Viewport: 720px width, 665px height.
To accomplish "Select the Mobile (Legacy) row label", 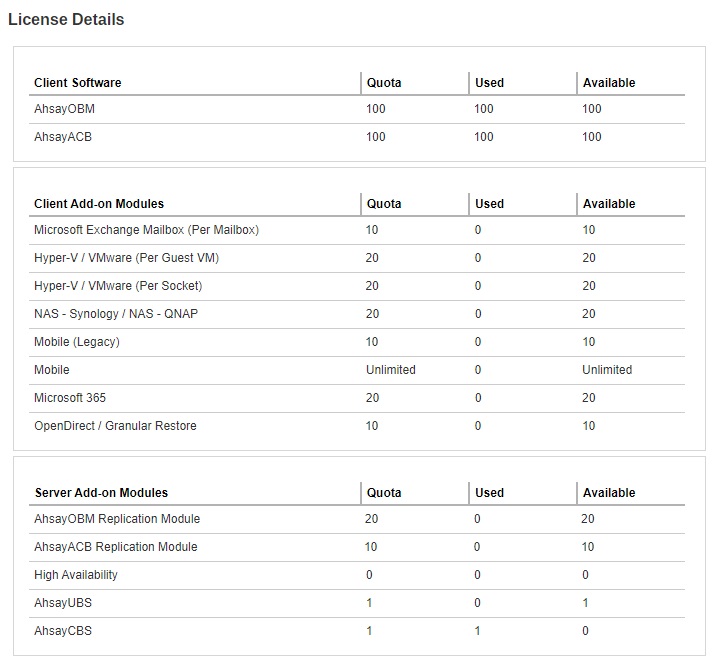I will pos(76,342).
